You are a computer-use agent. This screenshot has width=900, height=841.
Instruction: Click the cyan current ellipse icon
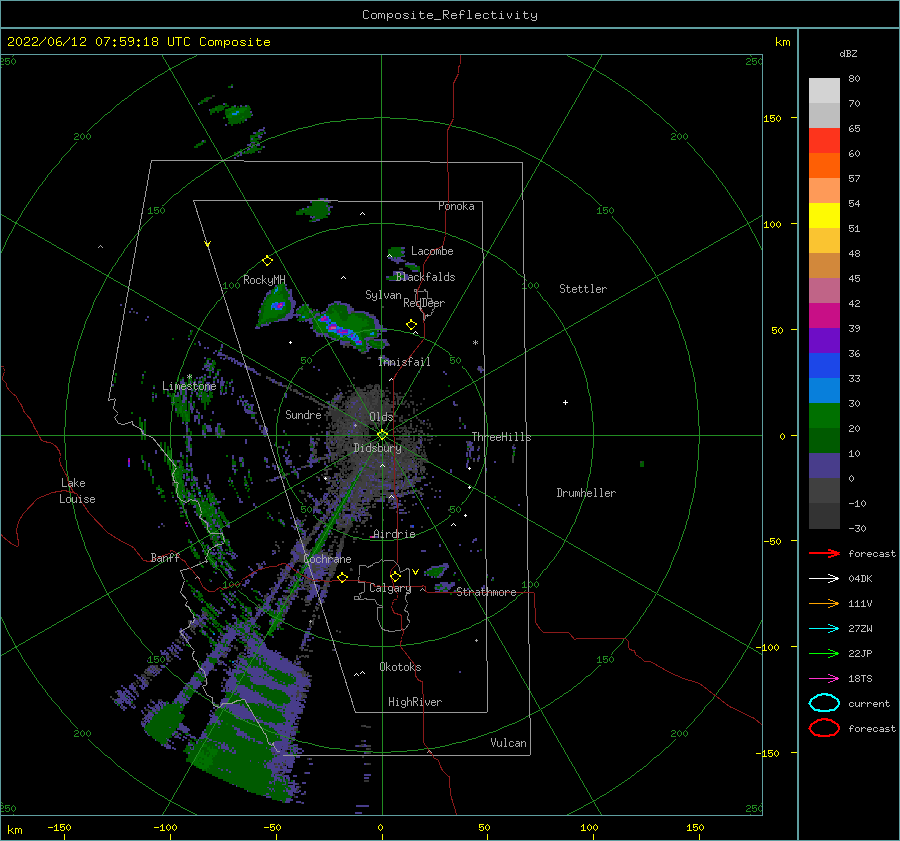coord(824,703)
